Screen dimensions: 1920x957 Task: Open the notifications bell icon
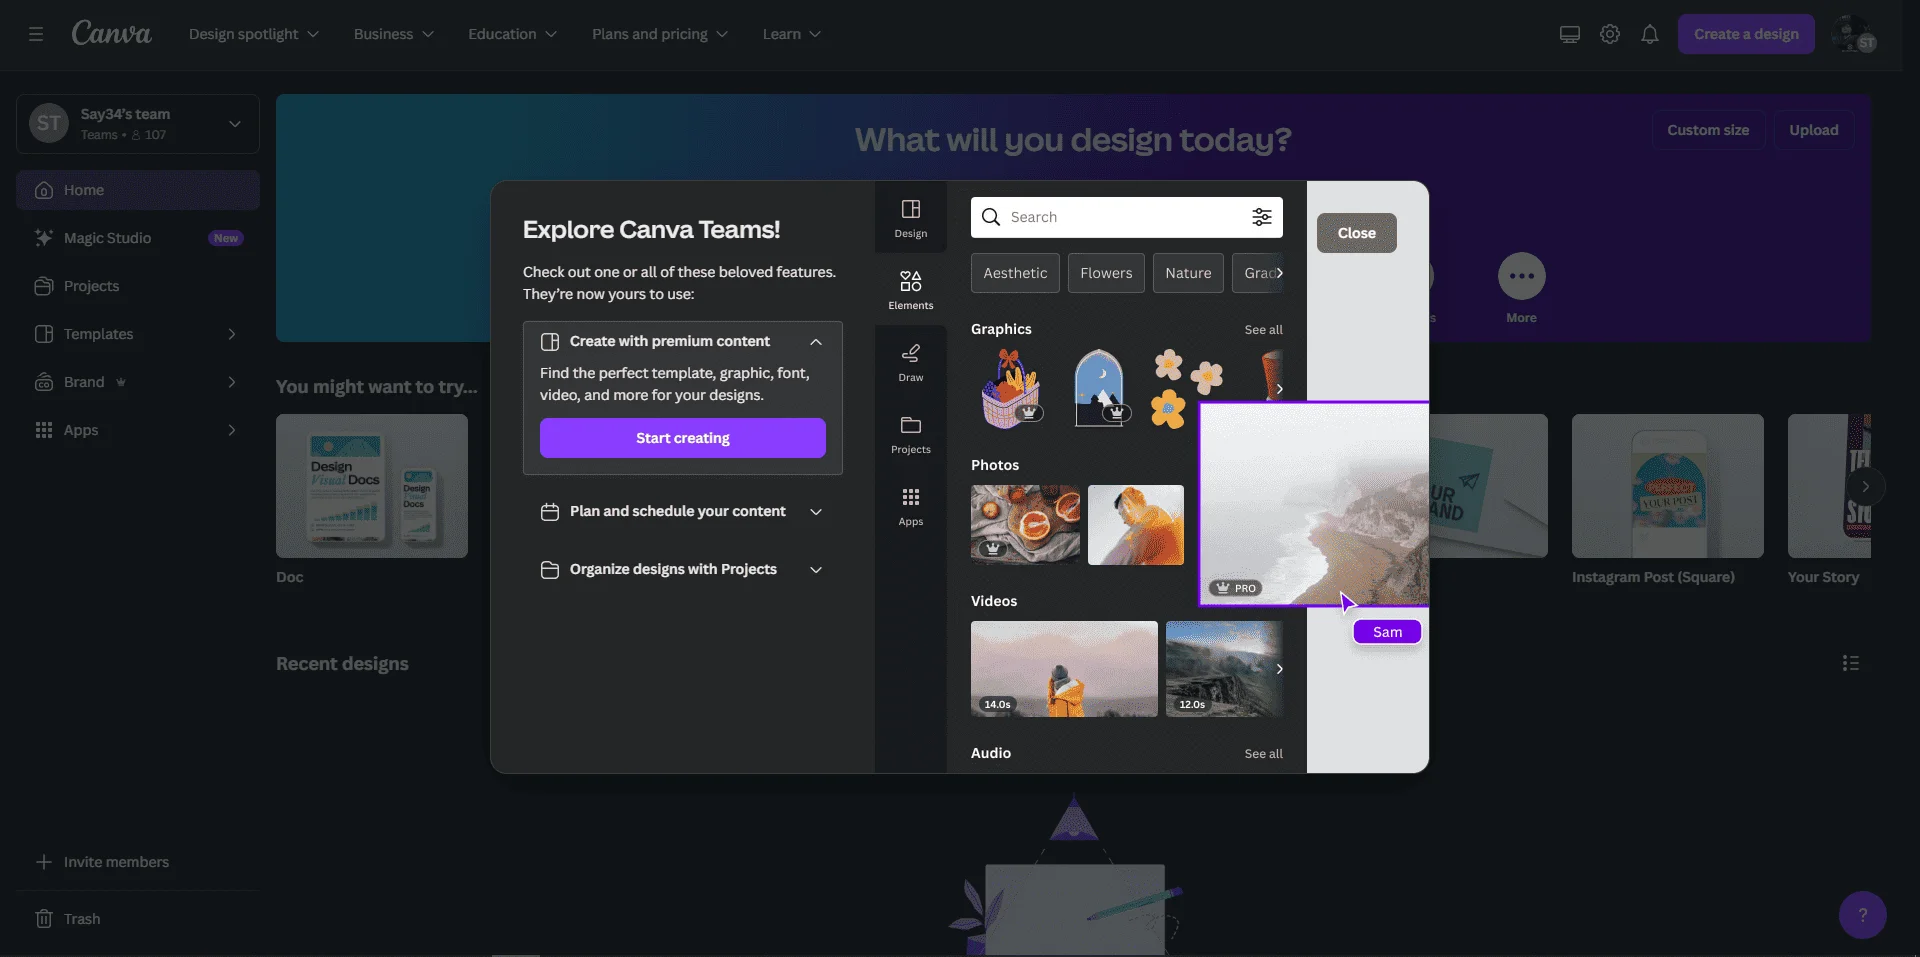tap(1649, 34)
